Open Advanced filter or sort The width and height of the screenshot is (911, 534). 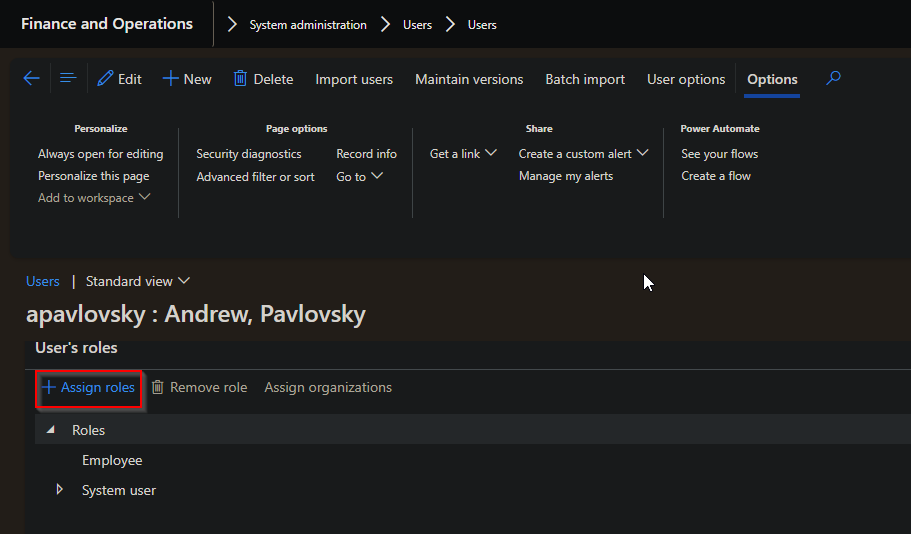255,177
